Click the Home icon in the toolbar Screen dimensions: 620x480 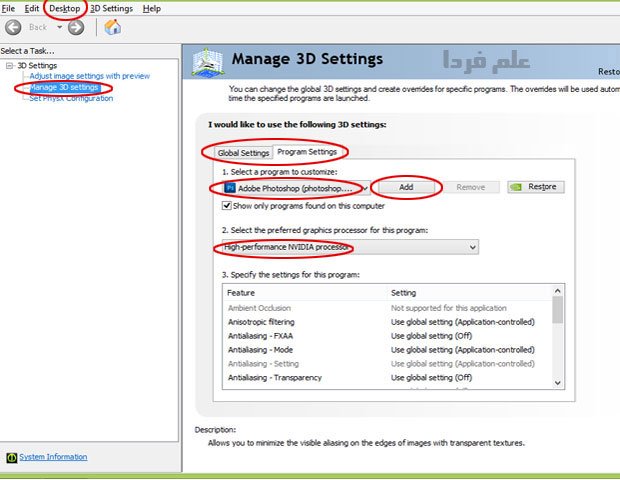(x=113, y=27)
